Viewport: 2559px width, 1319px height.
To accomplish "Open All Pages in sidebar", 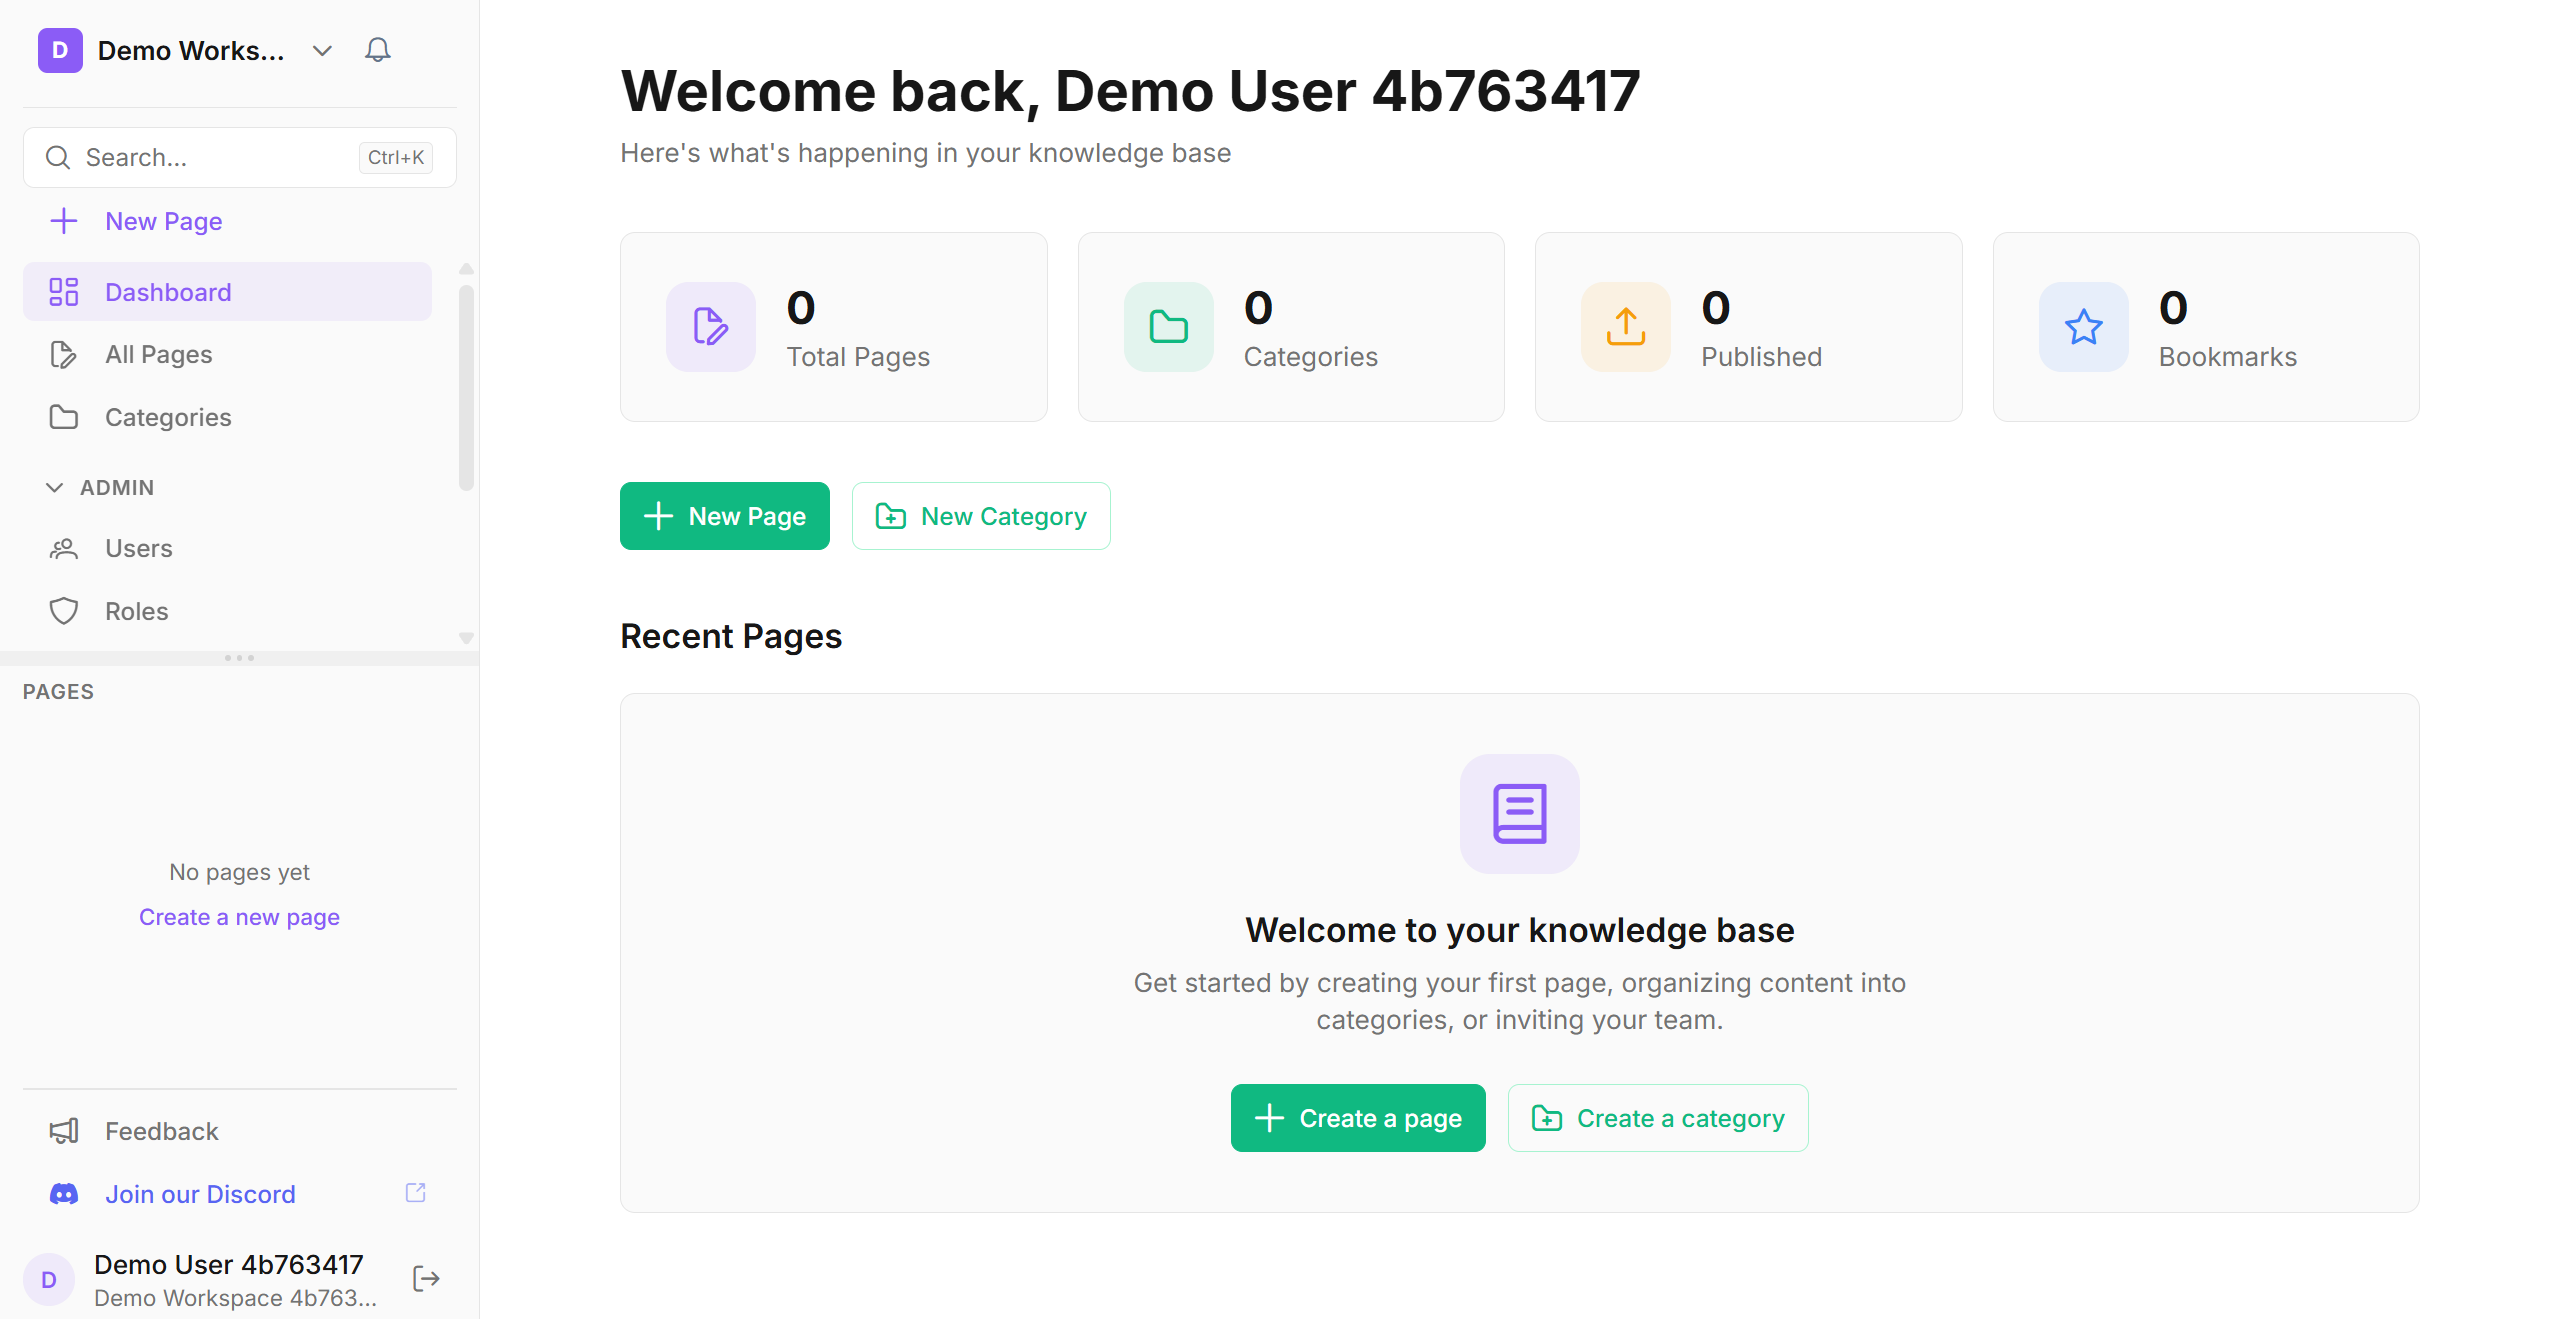I will [158, 354].
